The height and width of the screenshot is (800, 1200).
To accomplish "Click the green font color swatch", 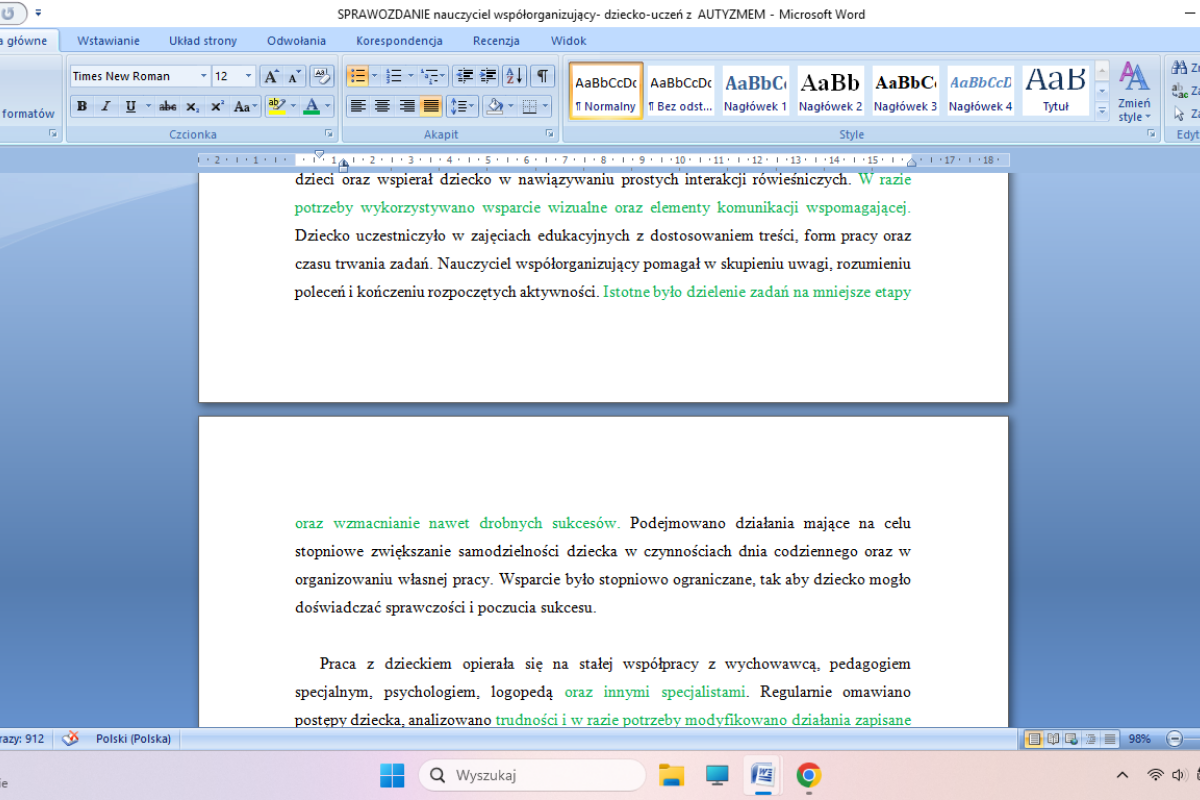I will coord(312,106).
